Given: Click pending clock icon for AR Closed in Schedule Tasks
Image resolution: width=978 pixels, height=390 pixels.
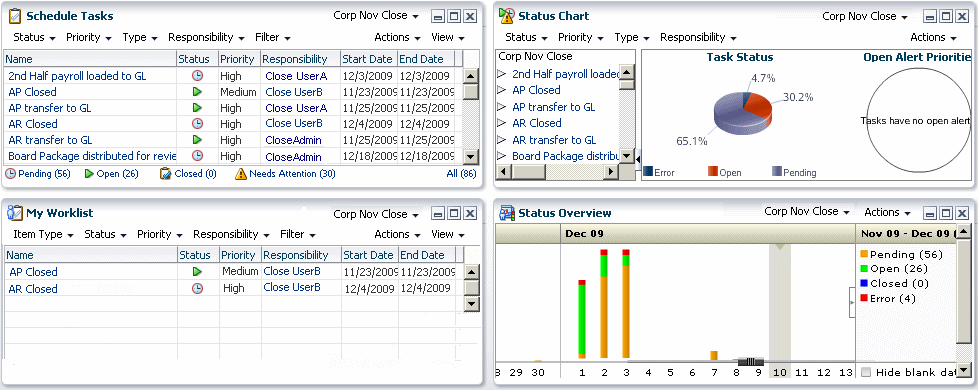Looking at the screenshot, I should (x=197, y=124).
